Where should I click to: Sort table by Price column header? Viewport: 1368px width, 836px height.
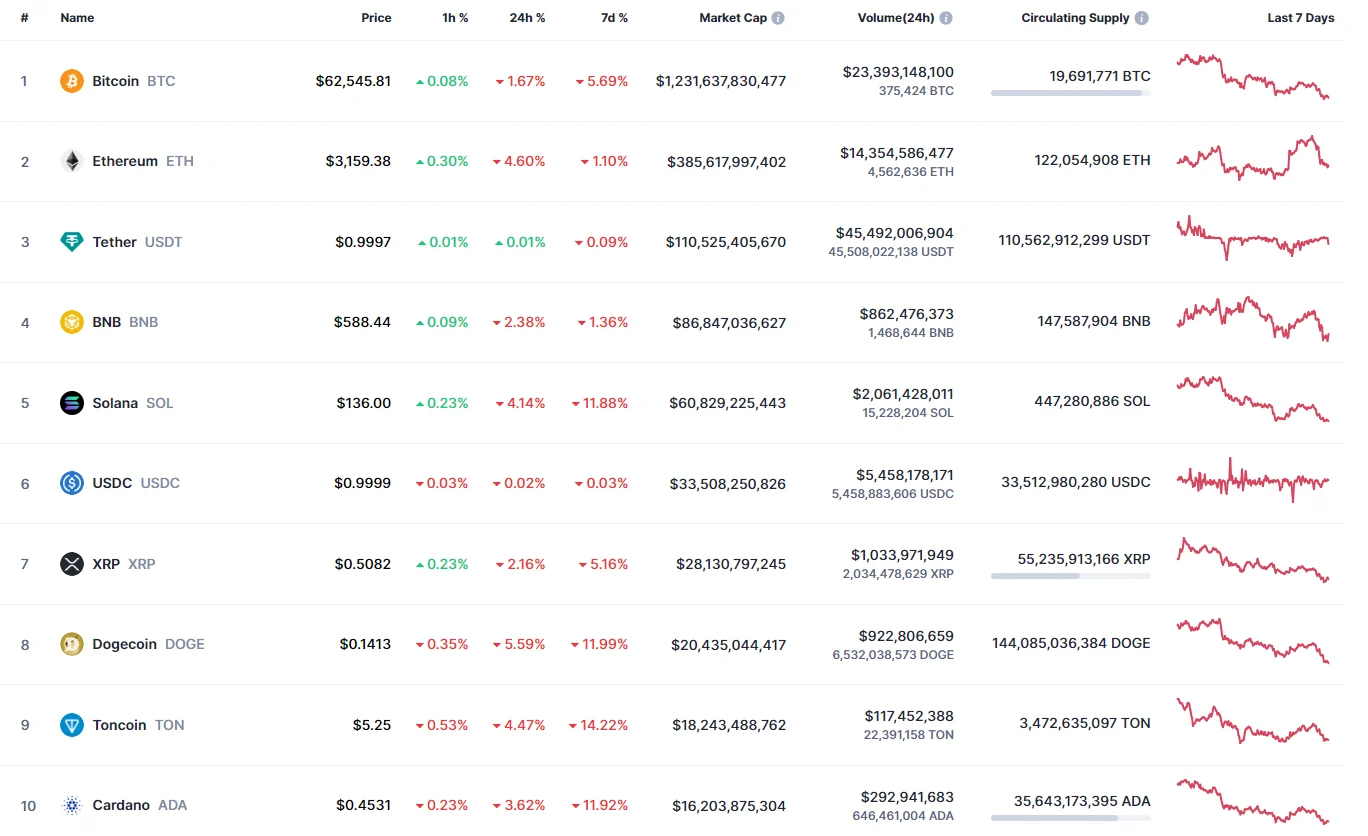[376, 18]
